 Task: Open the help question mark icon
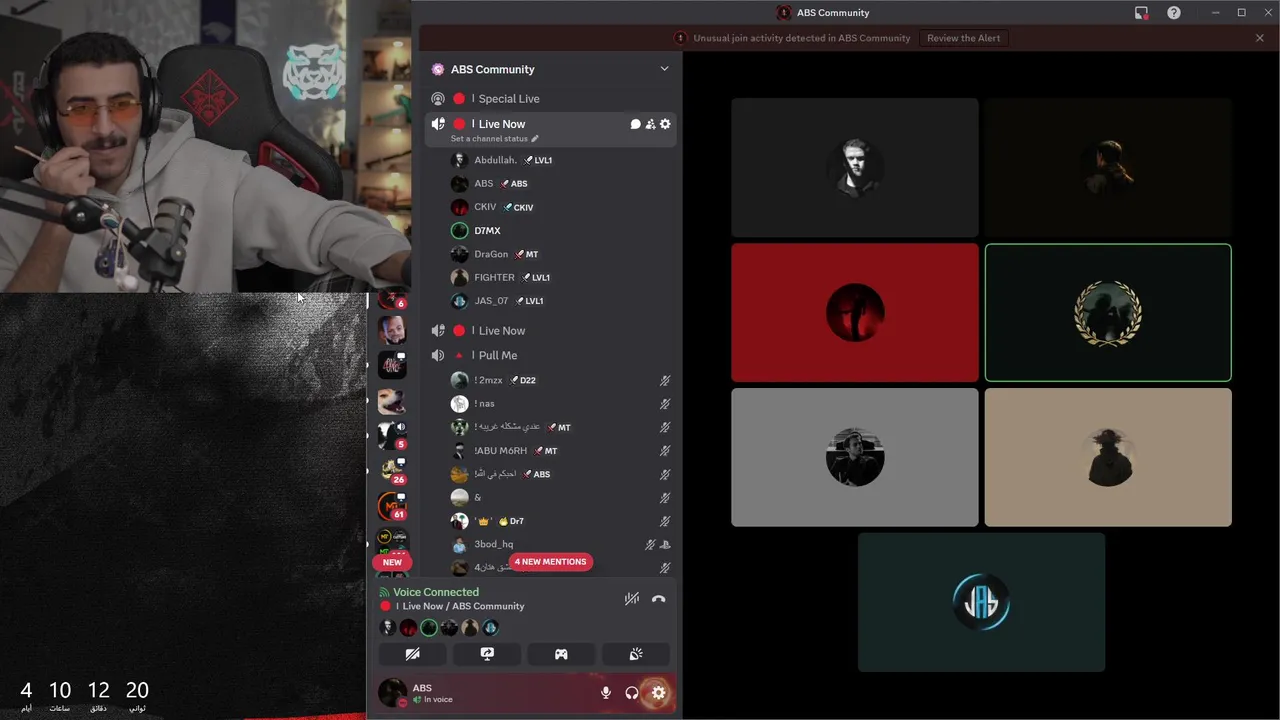[x=1174, y=13]
